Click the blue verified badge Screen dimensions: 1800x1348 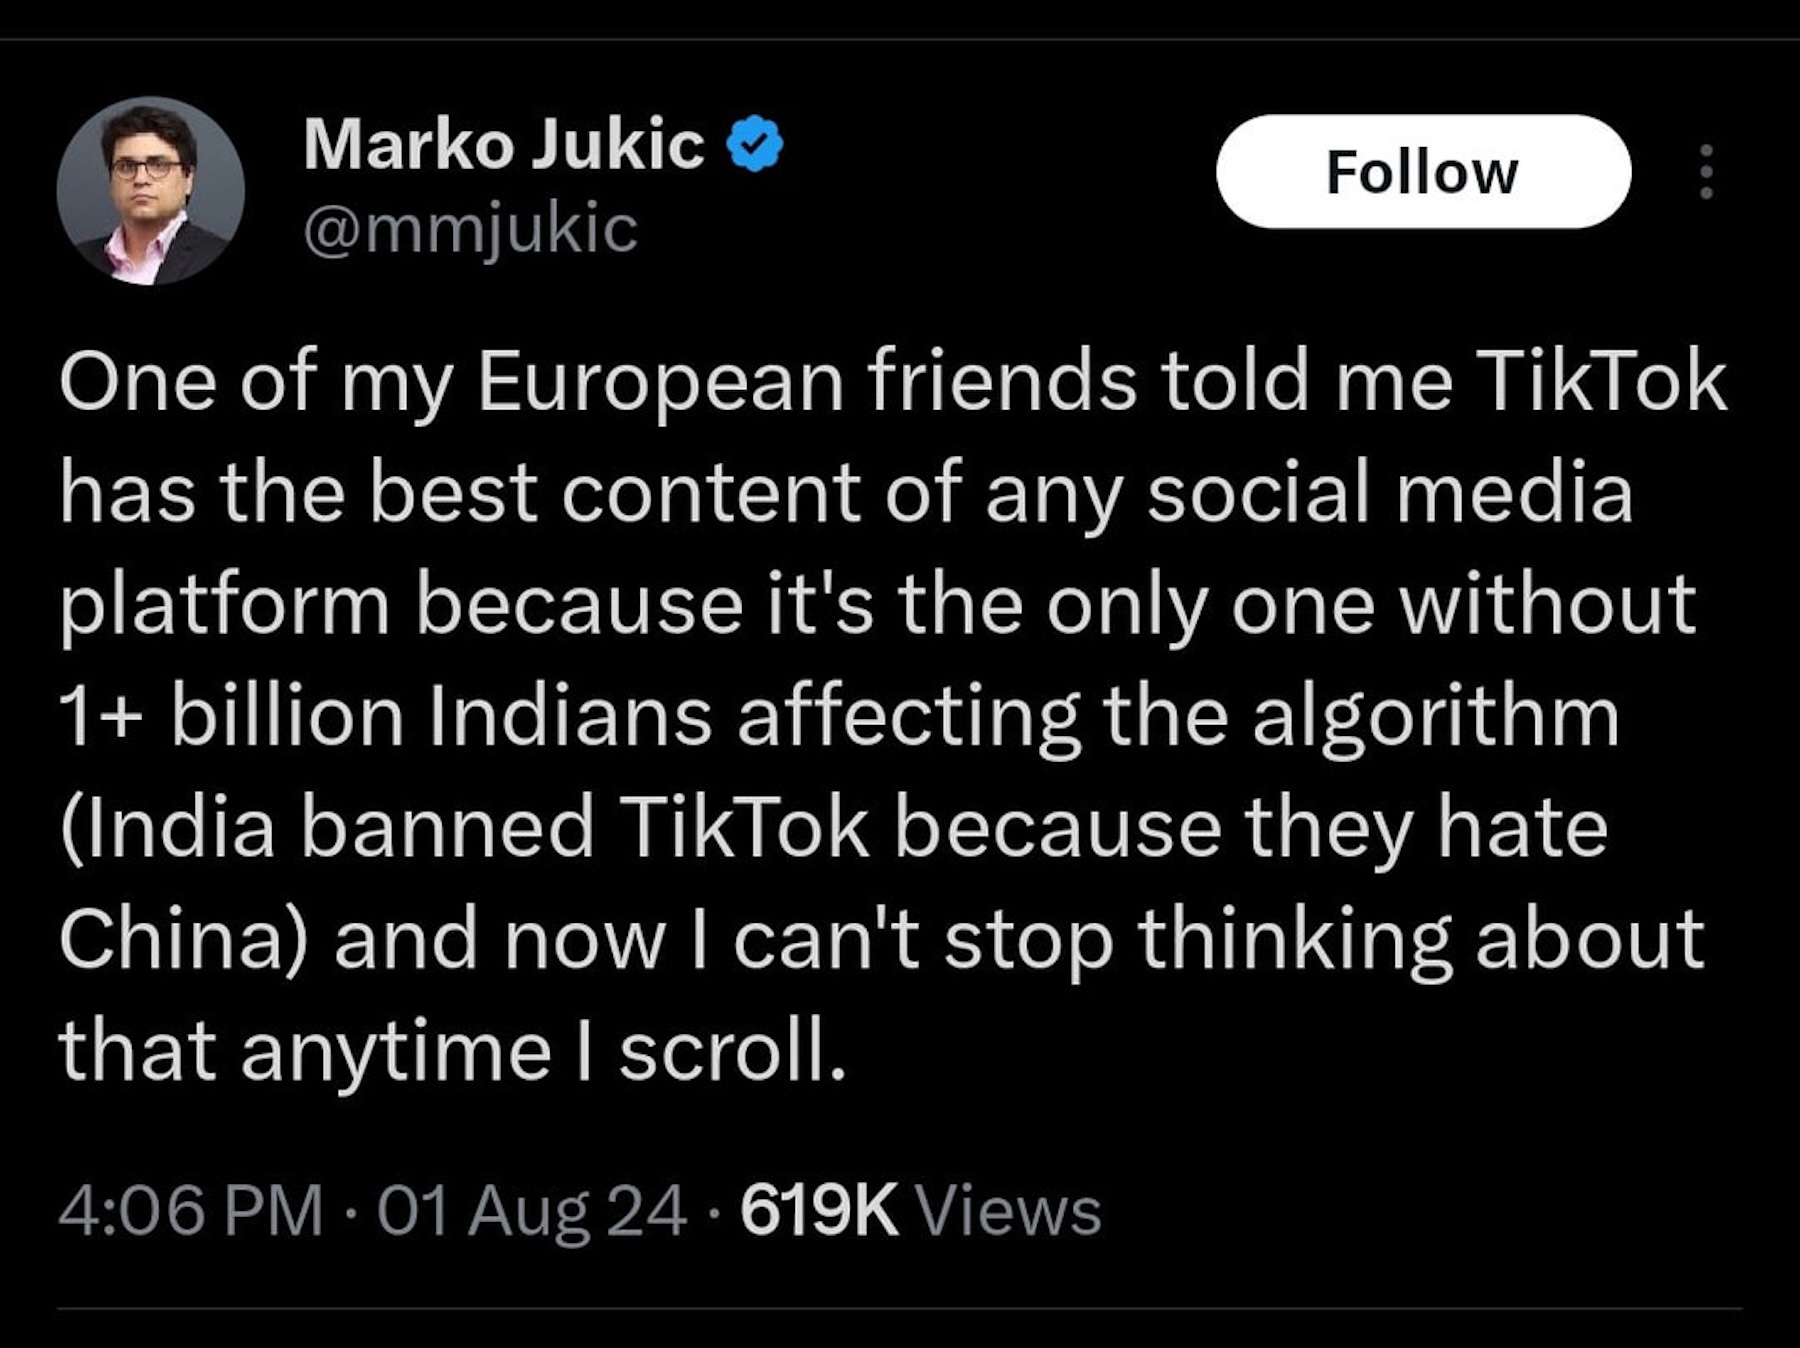click(x=754, y=145)
